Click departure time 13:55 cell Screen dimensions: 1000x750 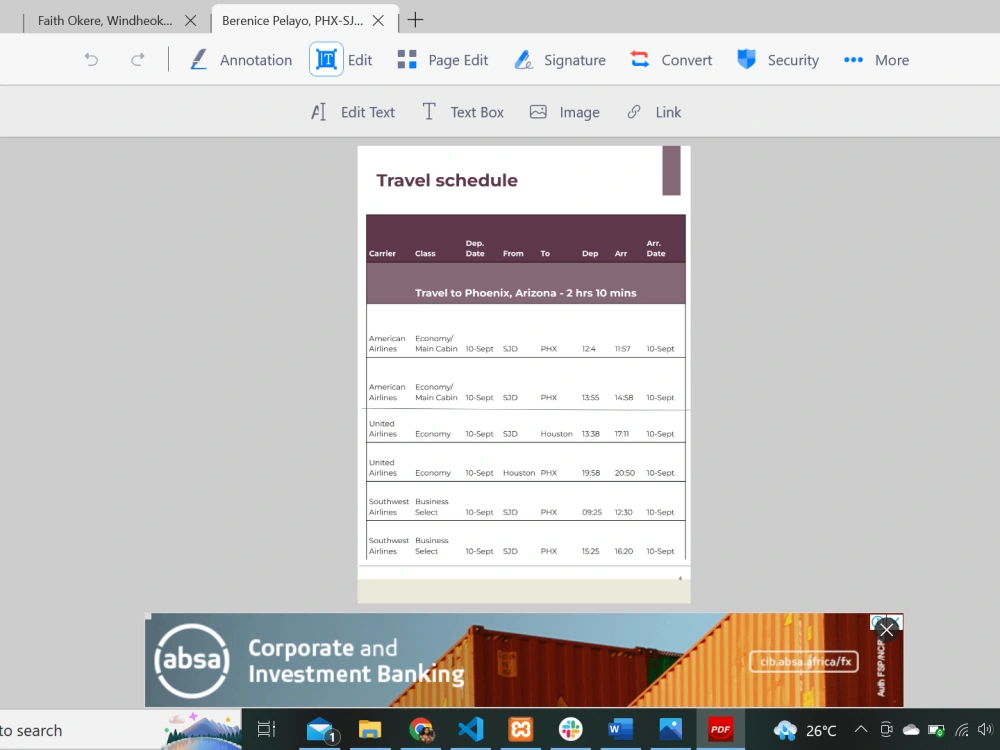click(590, 397)
